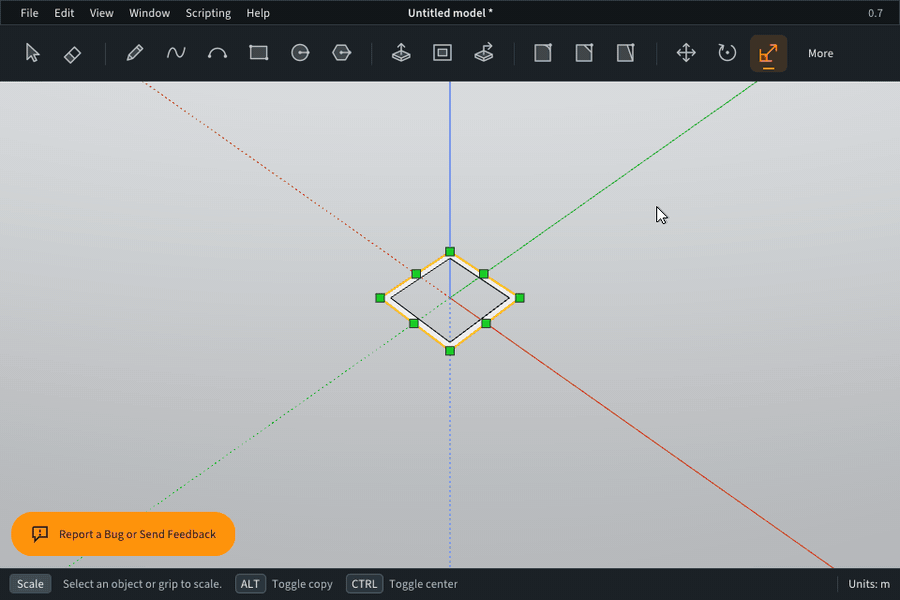Activate the Push/Pull tool
Screen dimensions: 900x600
(x=401, y=53)
